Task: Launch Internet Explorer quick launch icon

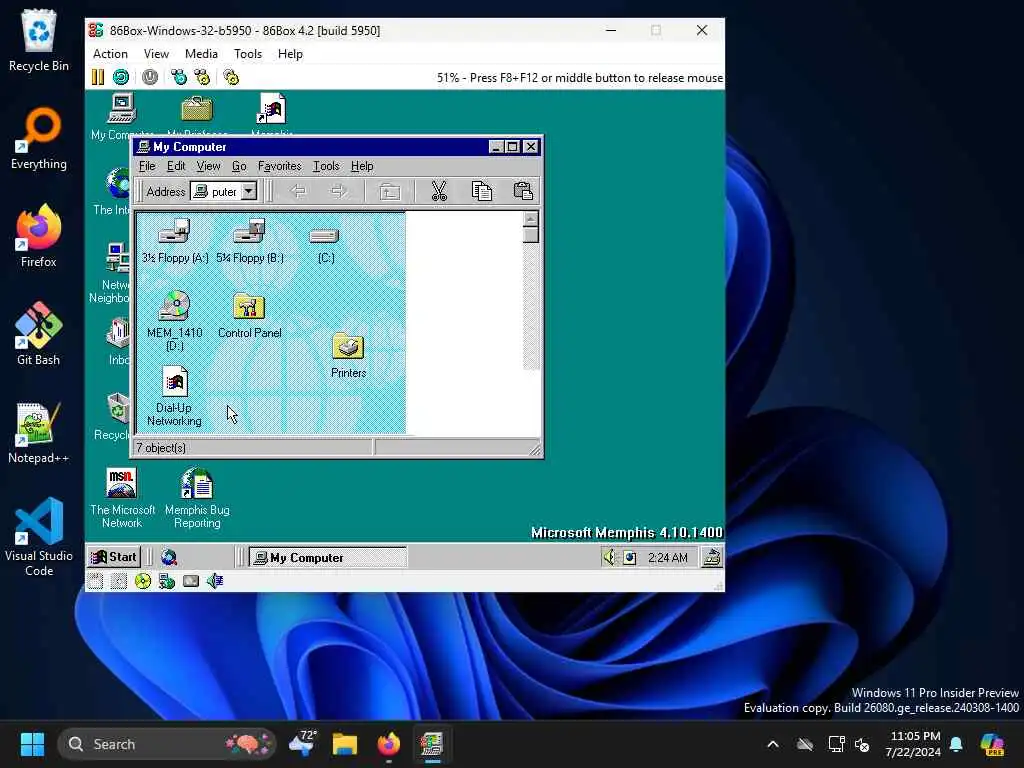Action: tap(168, 557)
